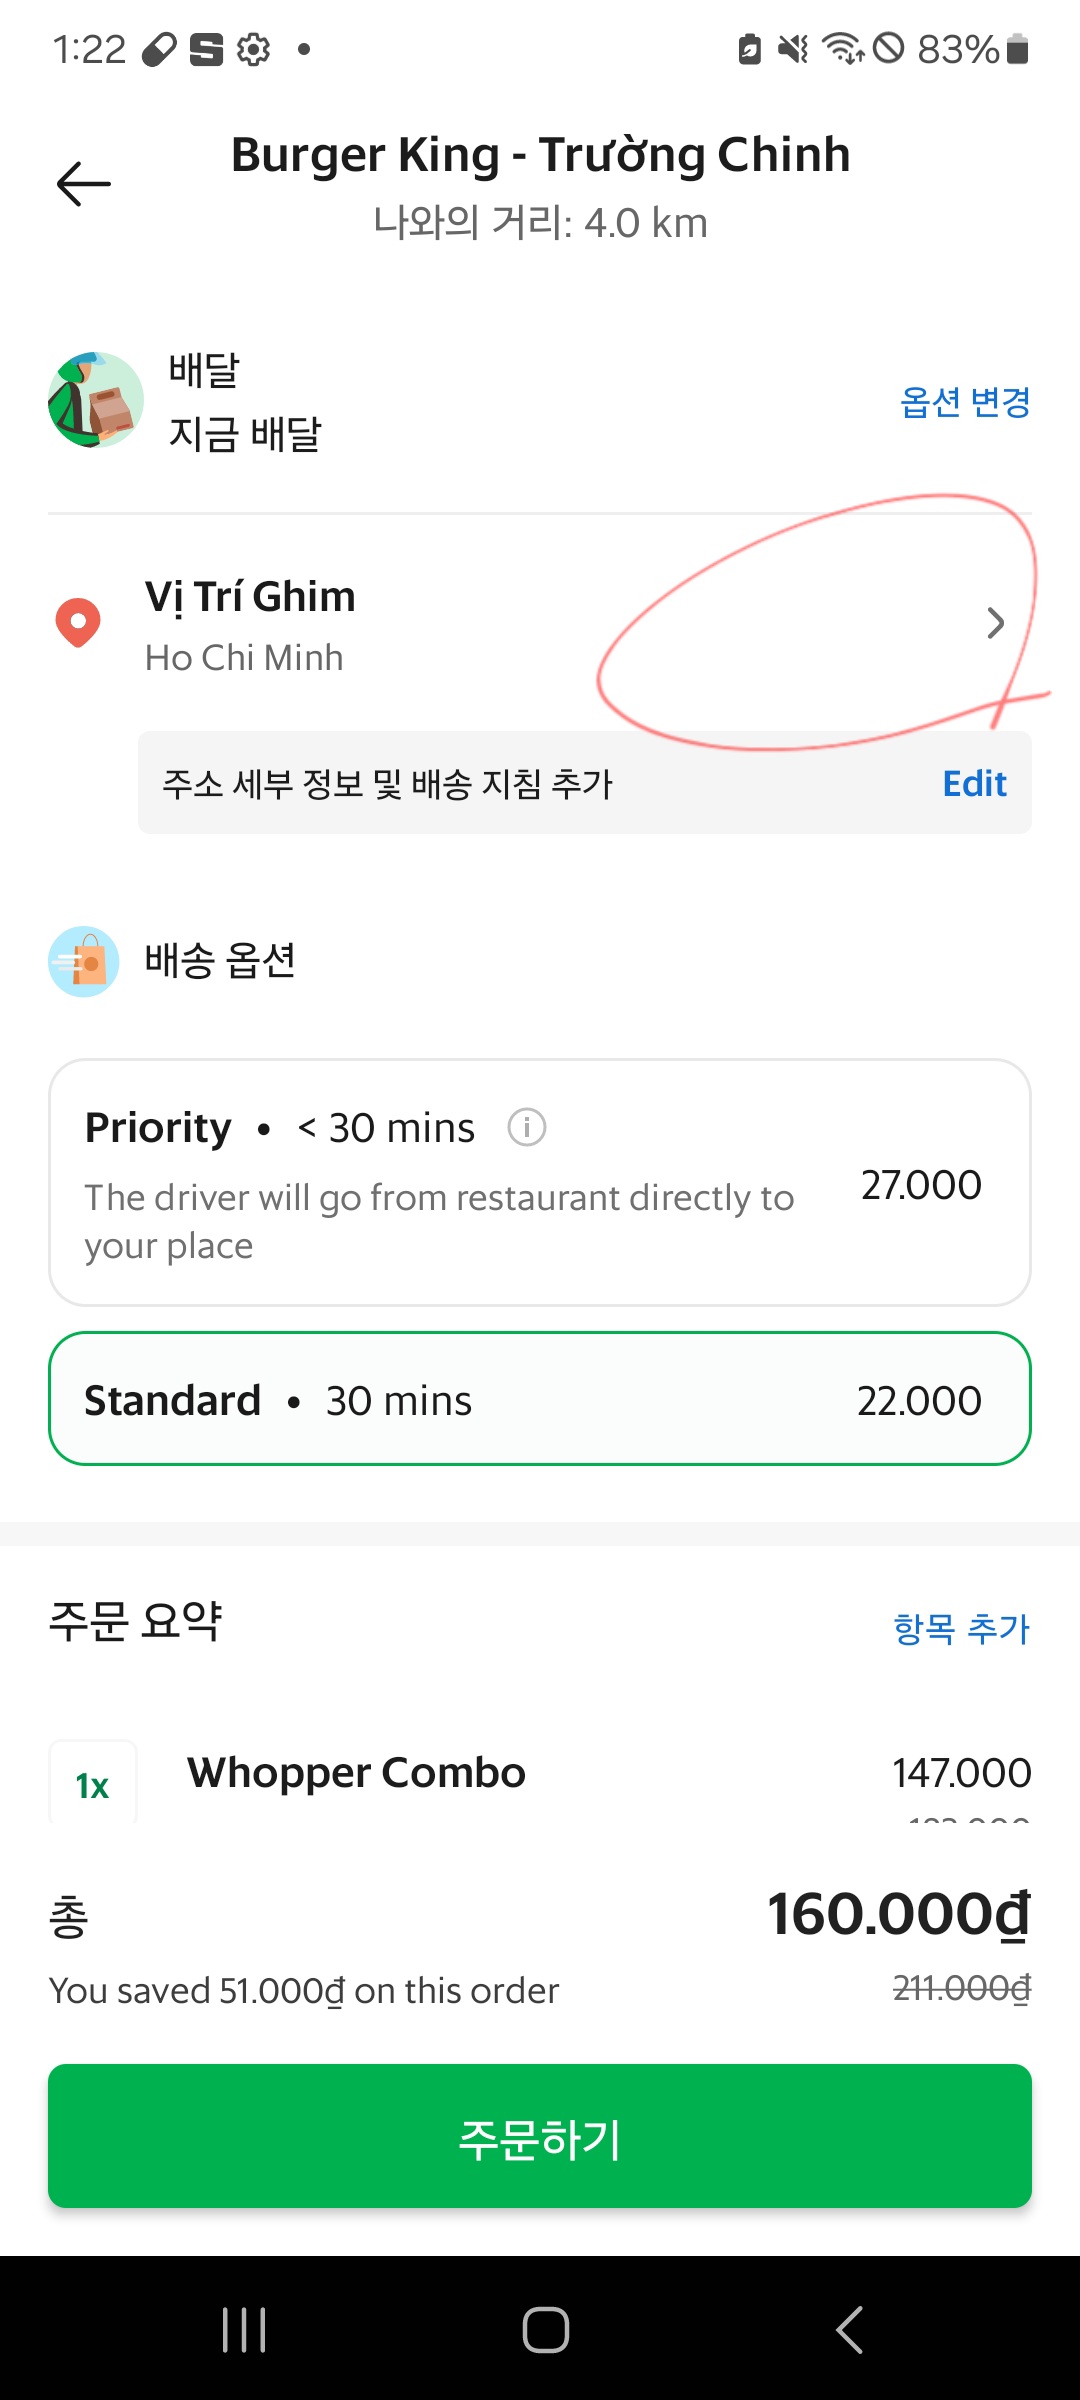Open Priority delivery info icon

click(526, 1128)
